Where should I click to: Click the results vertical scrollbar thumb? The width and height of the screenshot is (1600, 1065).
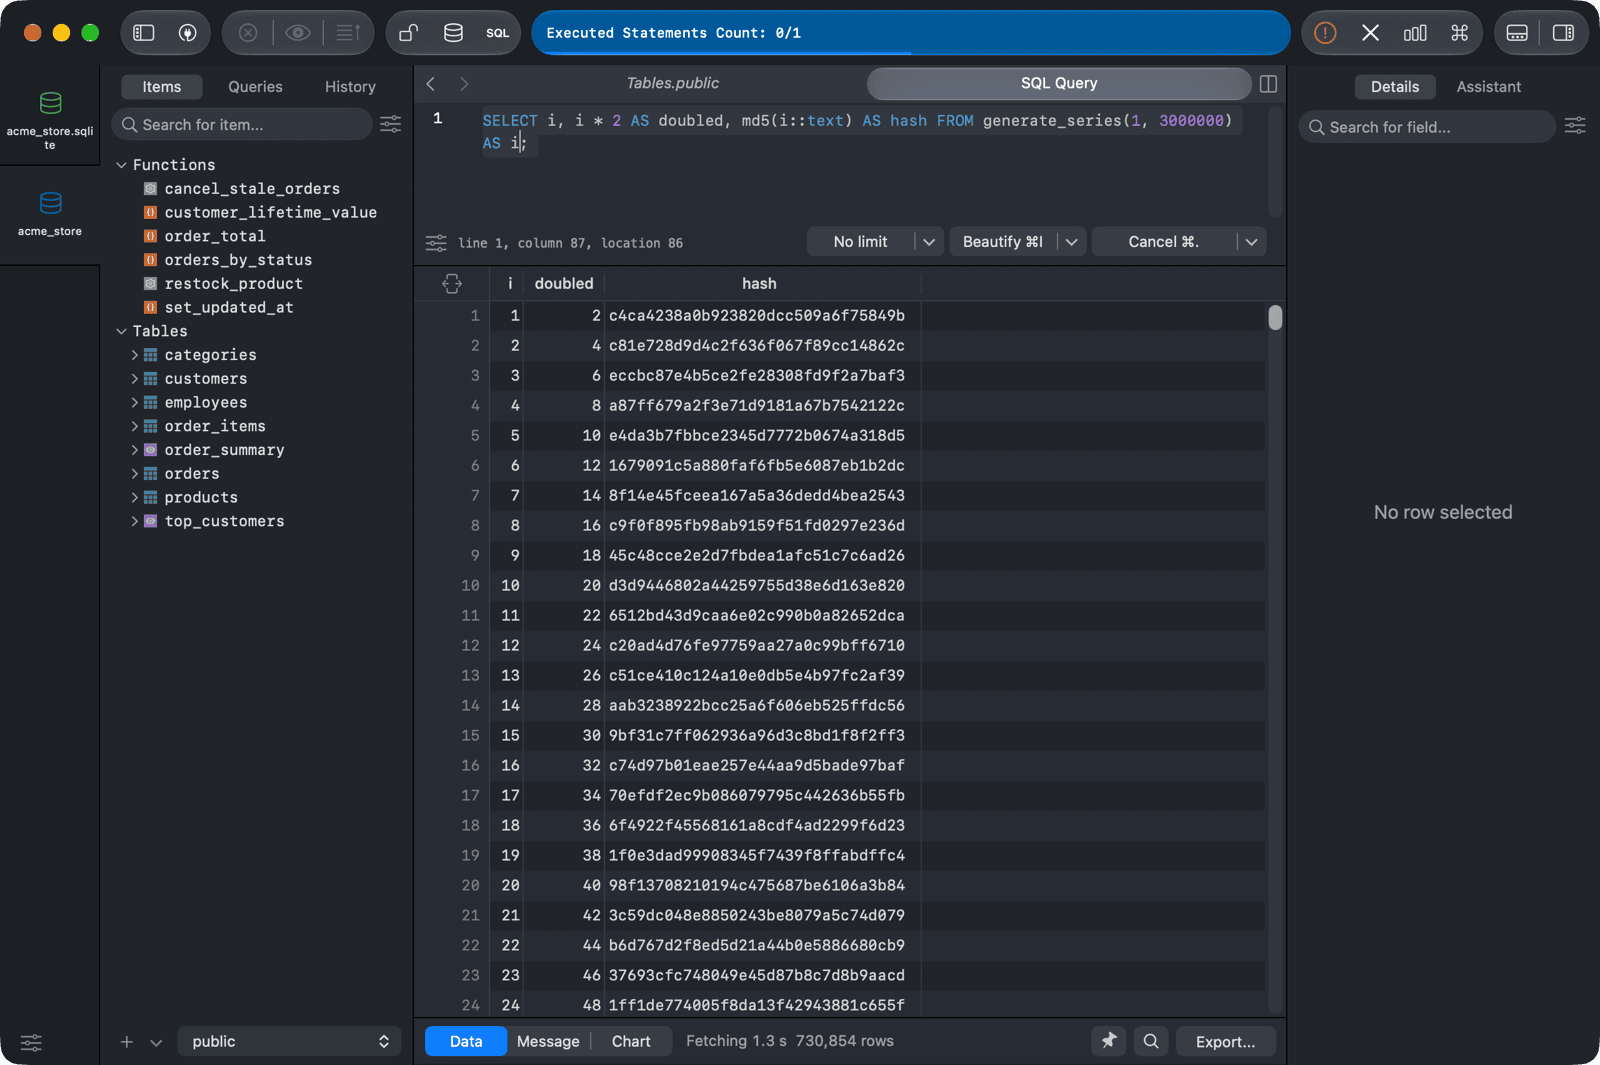point(1275,318)
